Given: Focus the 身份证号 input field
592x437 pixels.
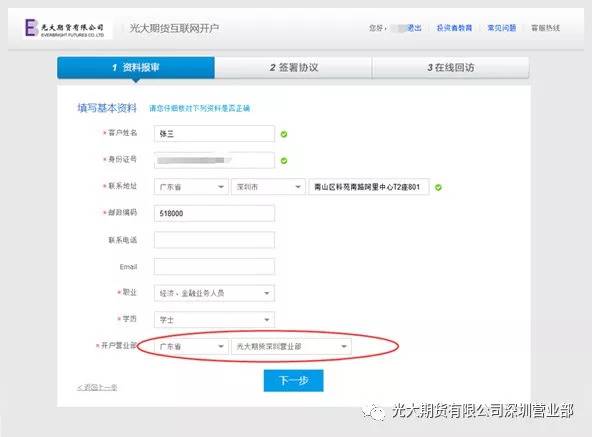Looking at the screenshot, I should (x=214, y=160).
